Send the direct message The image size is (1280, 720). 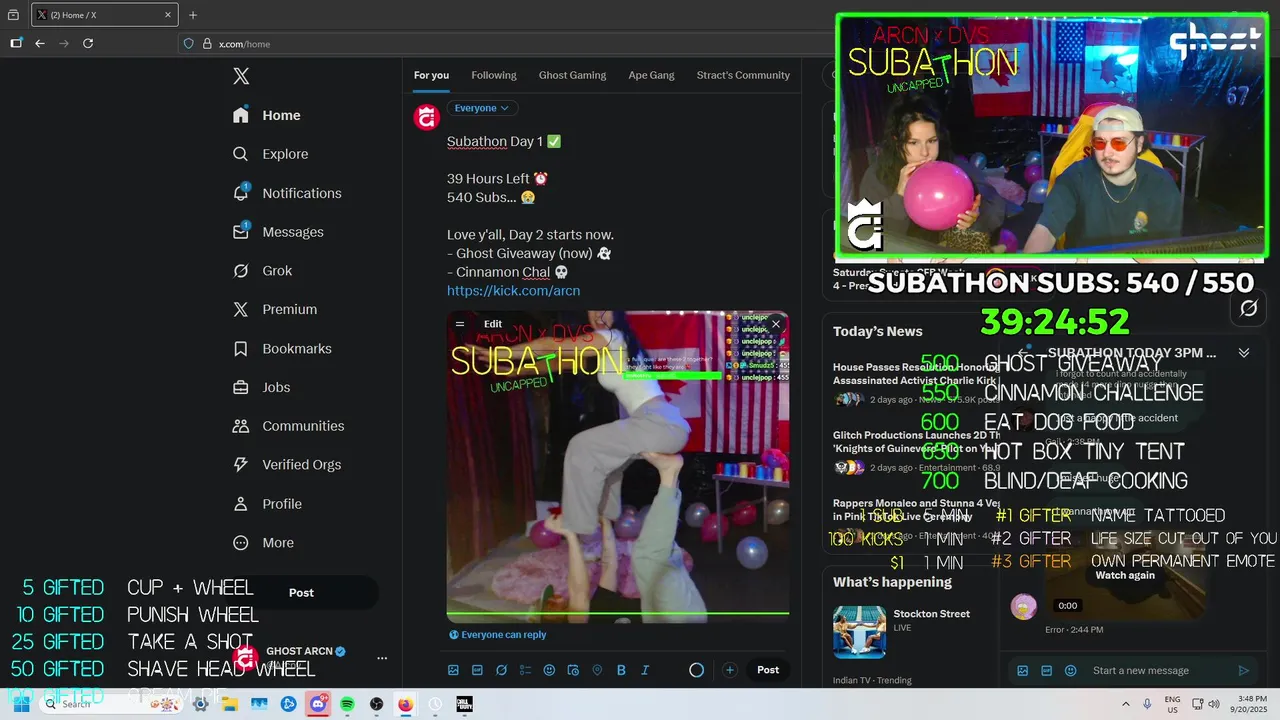[x=1243, y=671]
